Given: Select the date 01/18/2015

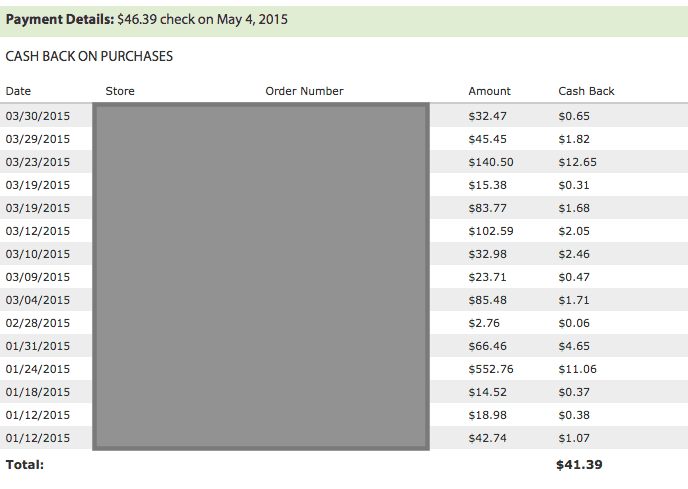Looking at the screenshot, I should (x=38, y=392).
